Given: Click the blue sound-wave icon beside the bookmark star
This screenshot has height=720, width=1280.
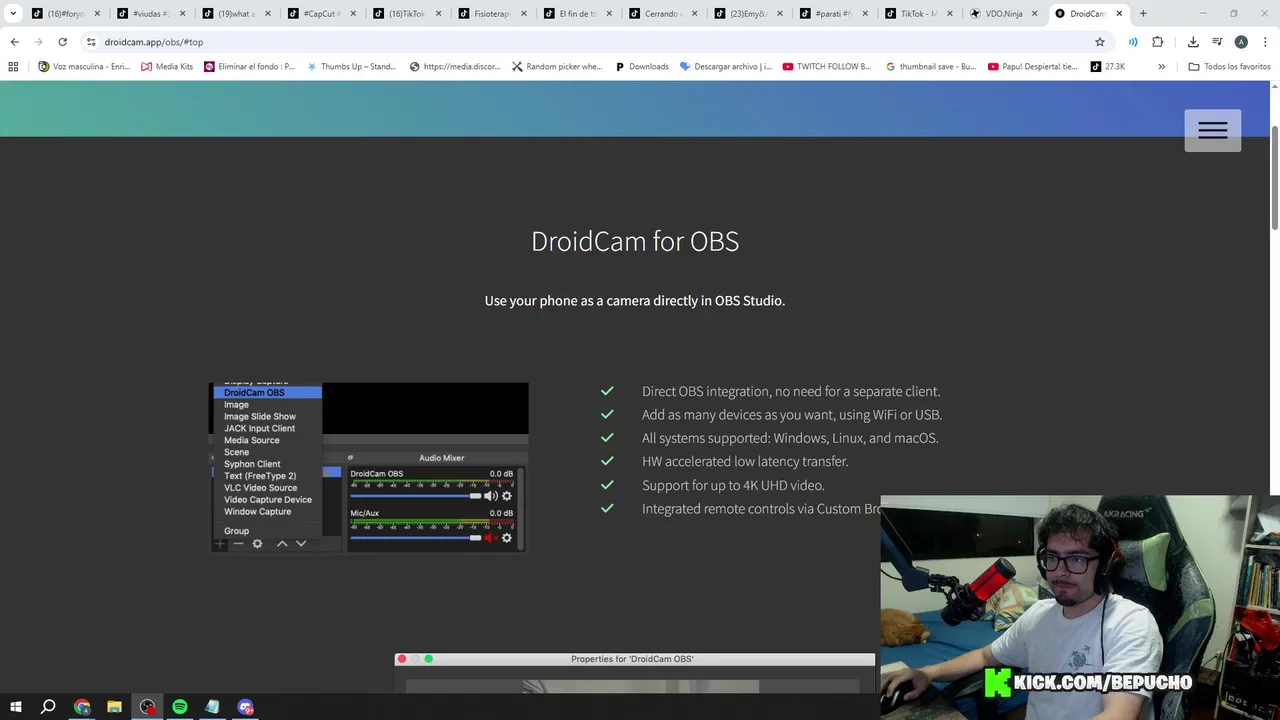Looking at the screenshot, I should 1133,42.
